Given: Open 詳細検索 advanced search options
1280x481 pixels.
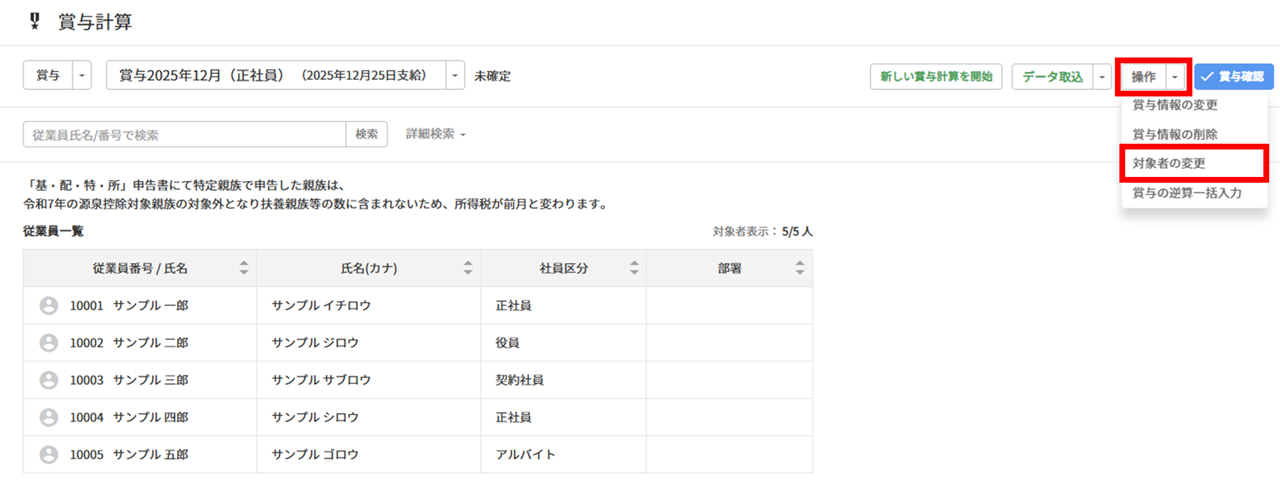Looking at the screenshot, I should point(436,134).
